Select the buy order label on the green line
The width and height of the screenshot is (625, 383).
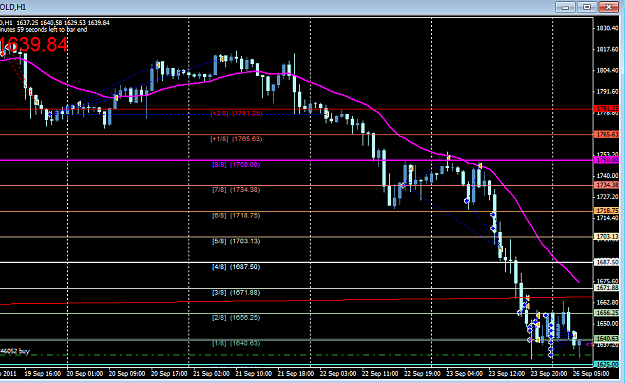pyautogui.click(x=15, y=351)
